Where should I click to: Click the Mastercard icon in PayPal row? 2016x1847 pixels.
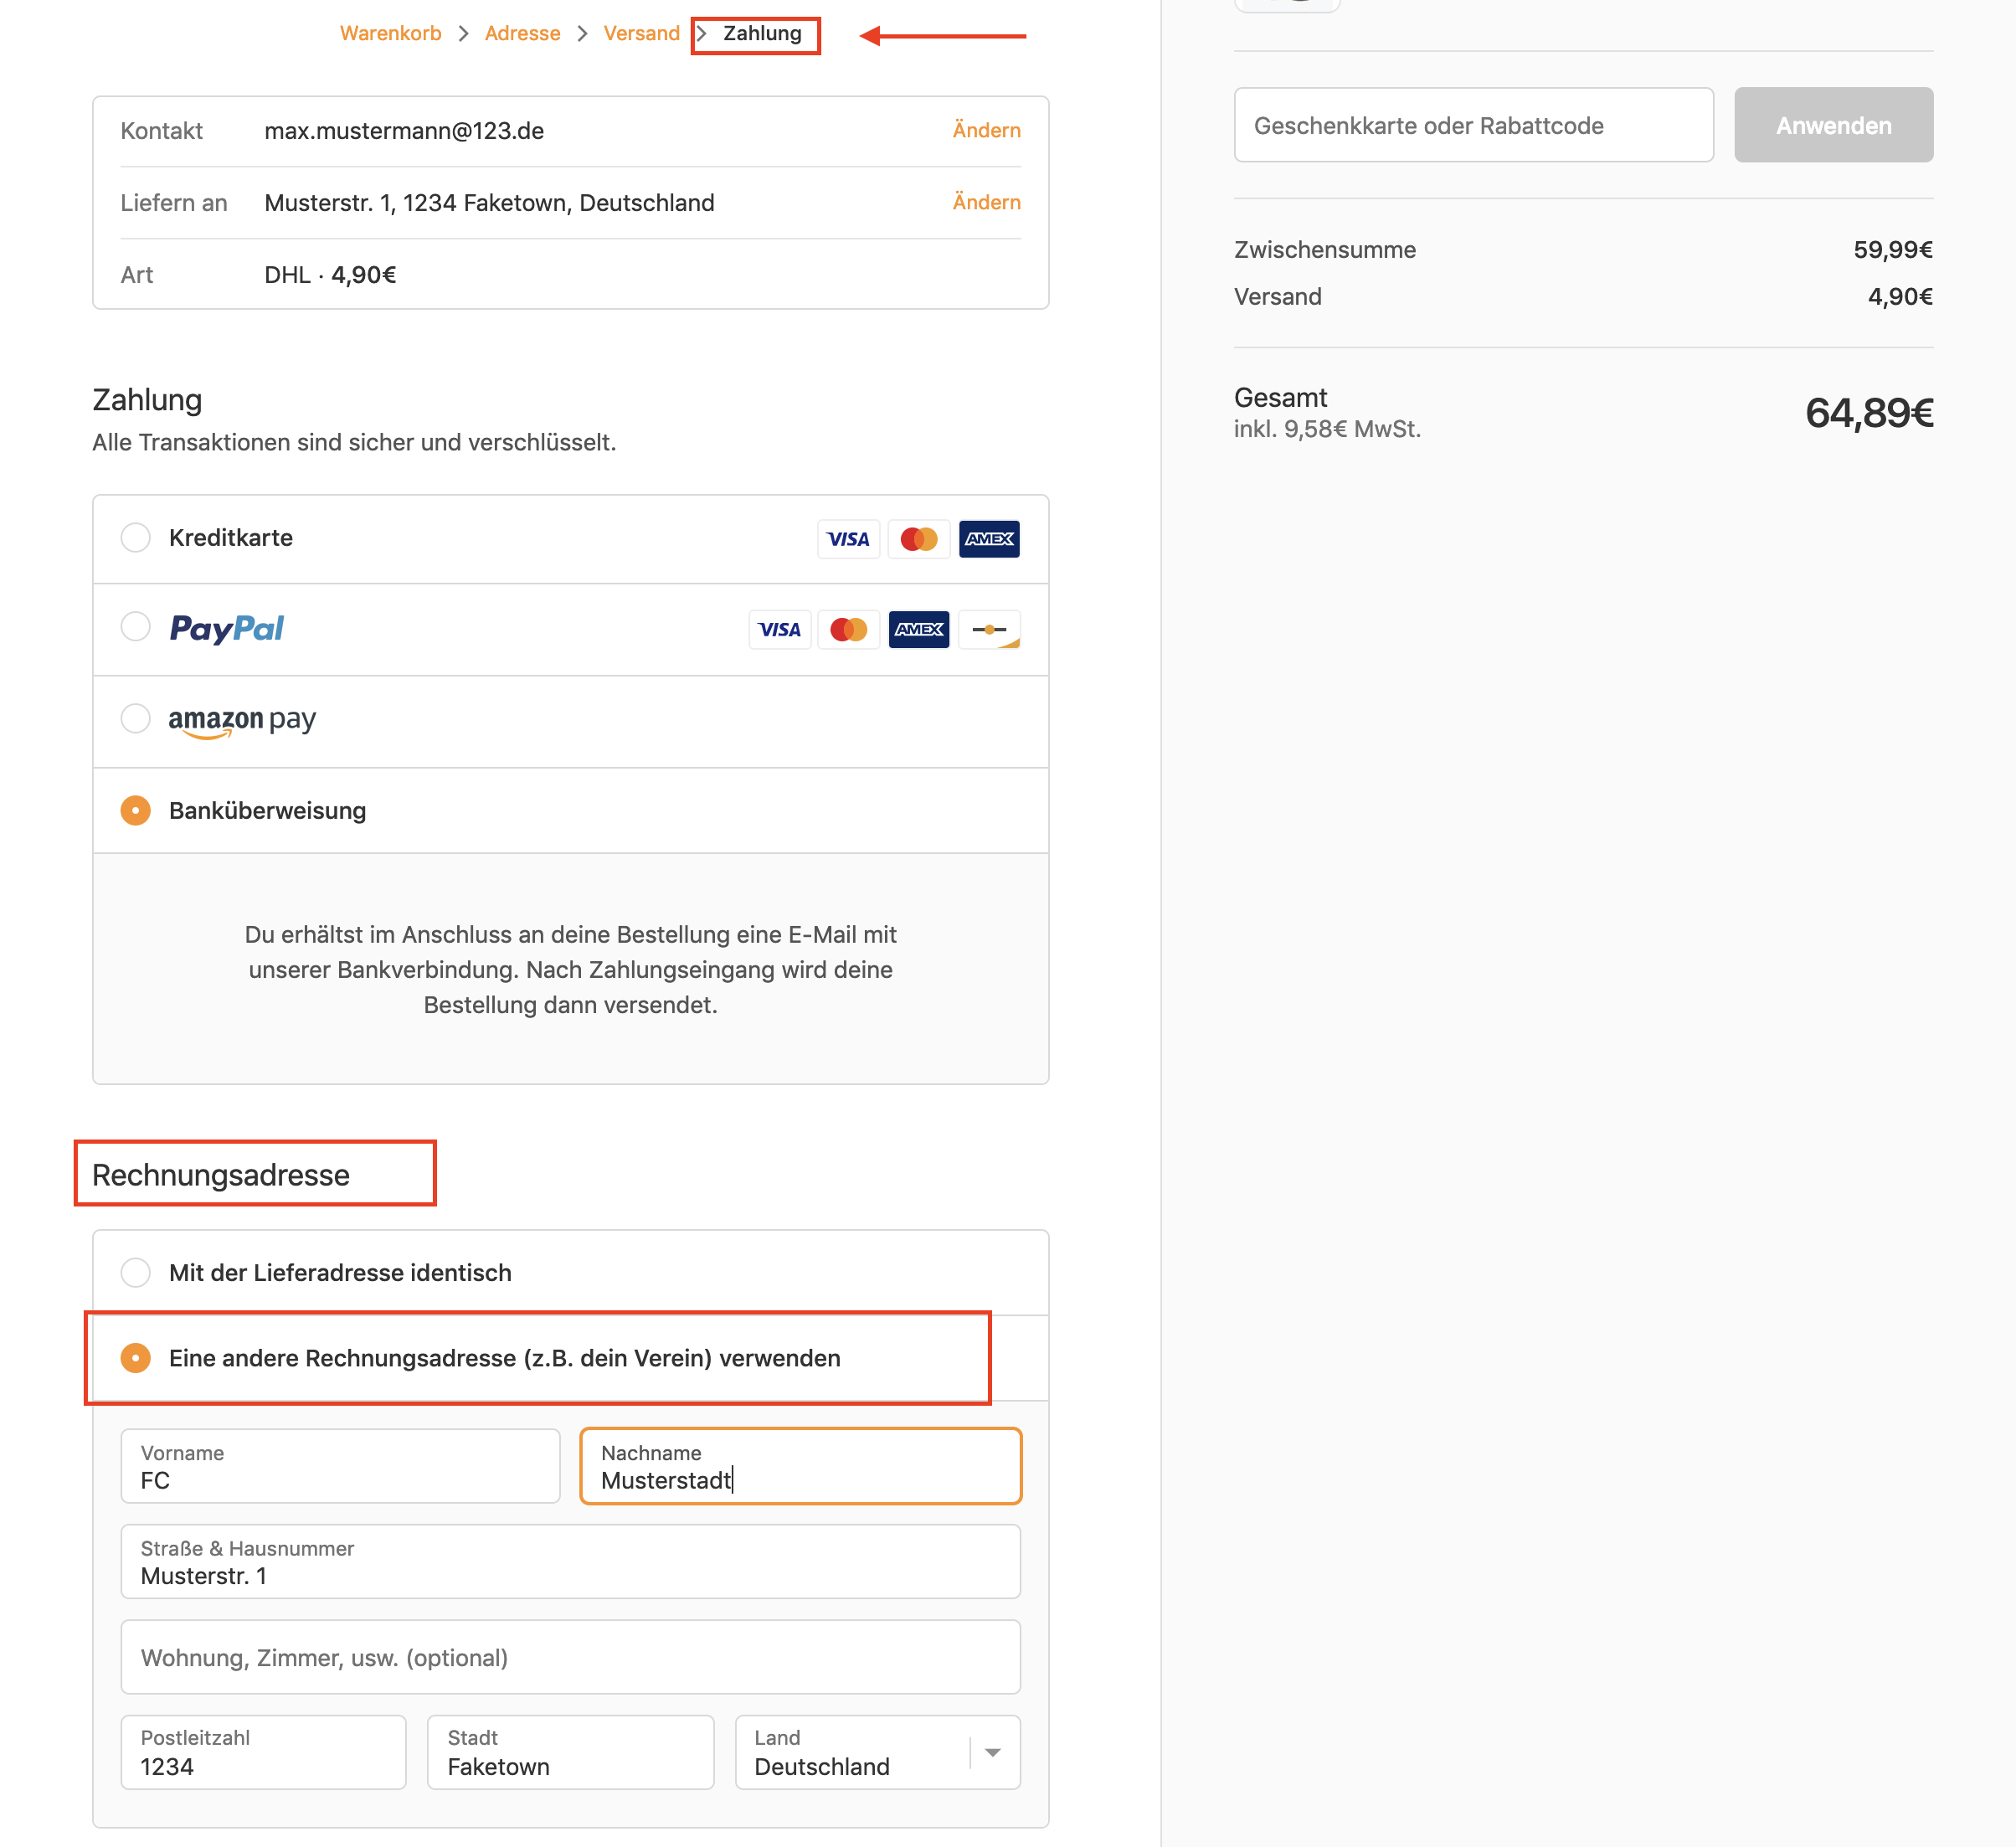(848, 629)
